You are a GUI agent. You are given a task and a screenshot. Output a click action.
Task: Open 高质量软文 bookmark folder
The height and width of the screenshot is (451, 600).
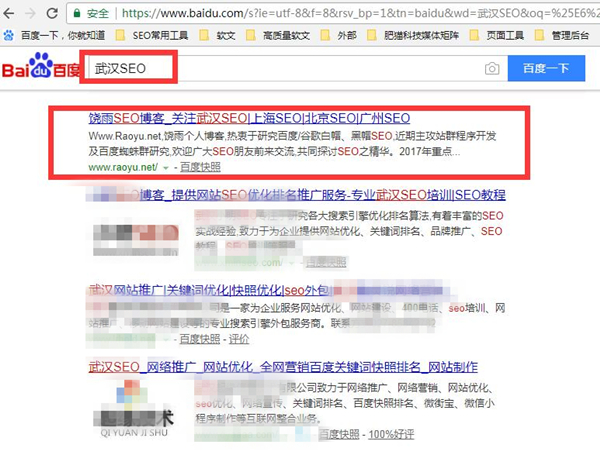pyautogui.click(x=278, y=36)
